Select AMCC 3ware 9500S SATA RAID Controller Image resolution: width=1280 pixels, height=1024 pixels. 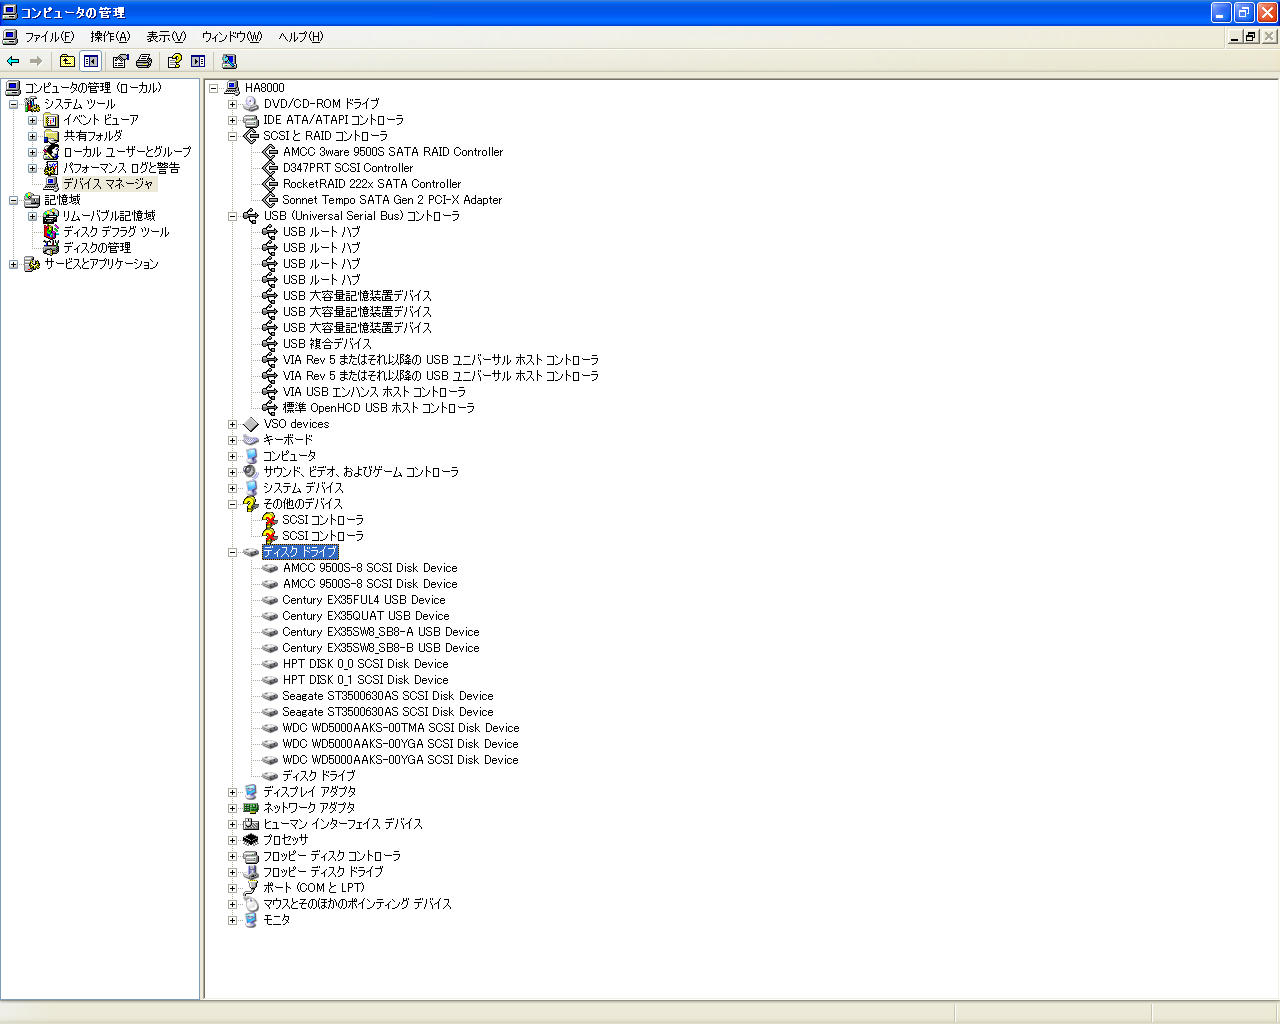pos(393,152)
